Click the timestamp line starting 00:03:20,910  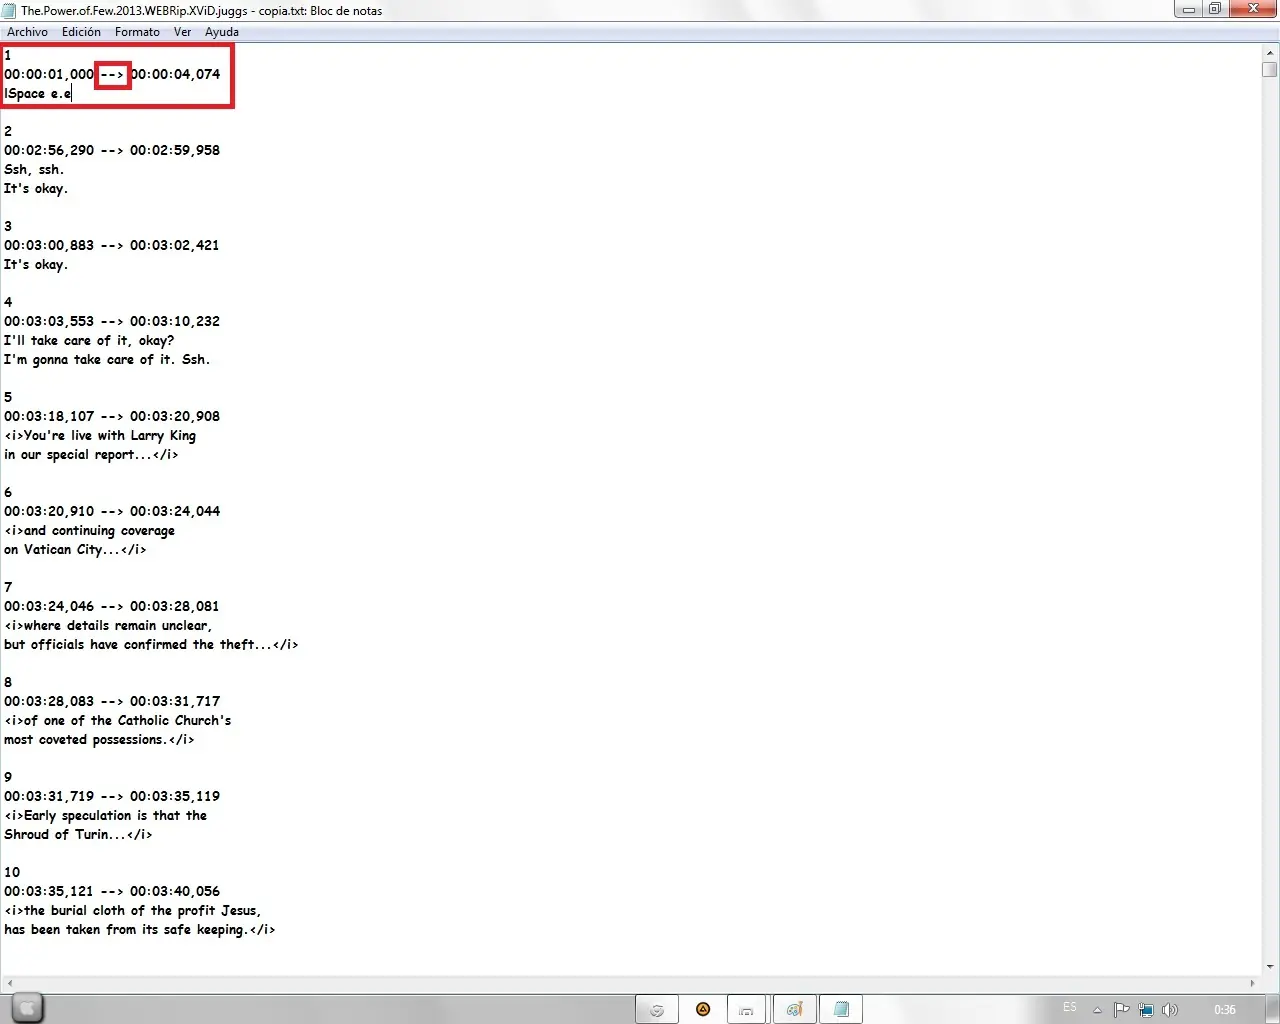point(112,511)
